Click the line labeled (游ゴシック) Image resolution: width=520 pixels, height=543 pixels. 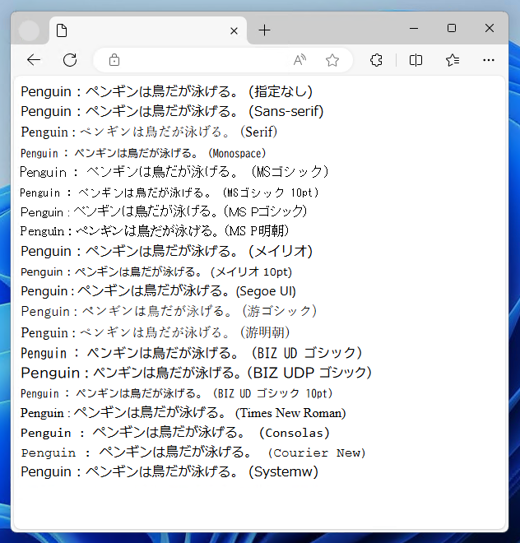169,311
